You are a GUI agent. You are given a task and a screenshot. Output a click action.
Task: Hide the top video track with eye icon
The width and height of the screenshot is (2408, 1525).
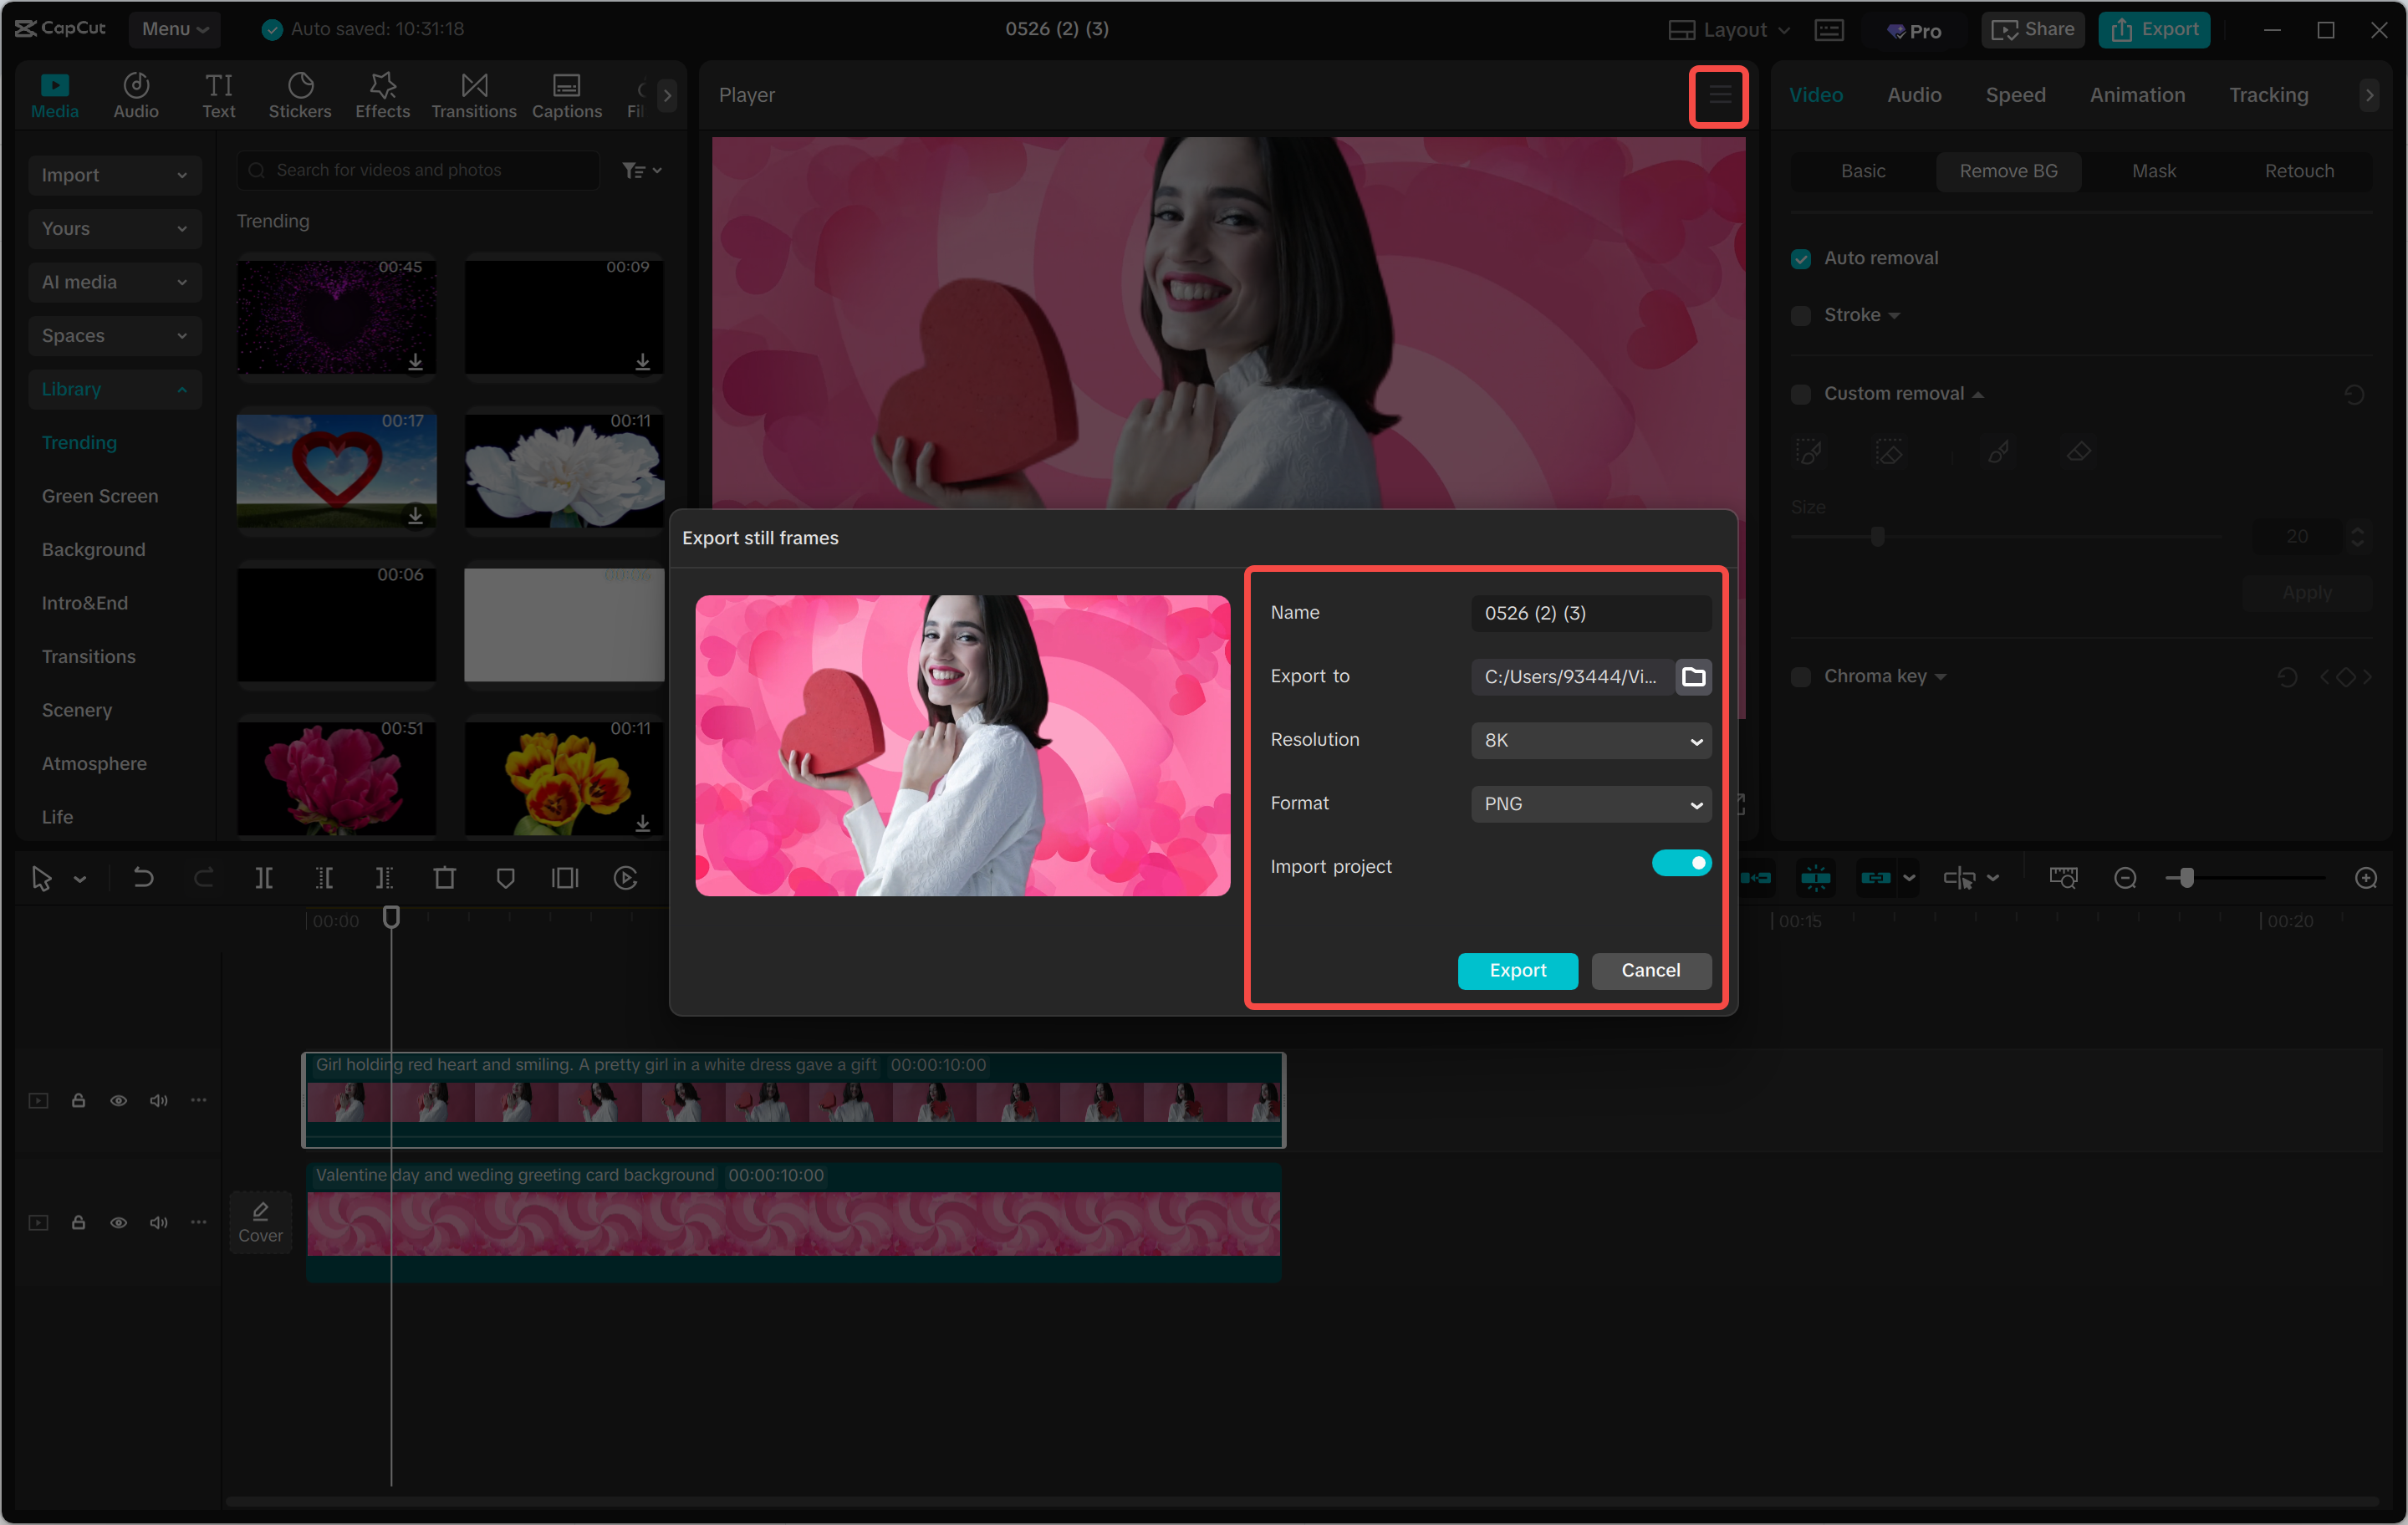(118, 1100)
